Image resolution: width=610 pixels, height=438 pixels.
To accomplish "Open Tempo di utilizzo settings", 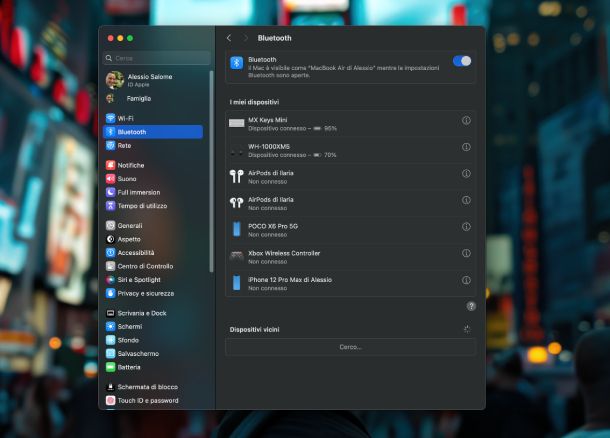I will click(153, 206).
